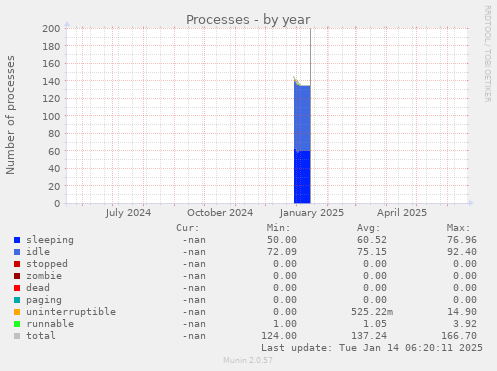
Task: Click the uninterruptible legend color swatch
Action: point(17,312)
